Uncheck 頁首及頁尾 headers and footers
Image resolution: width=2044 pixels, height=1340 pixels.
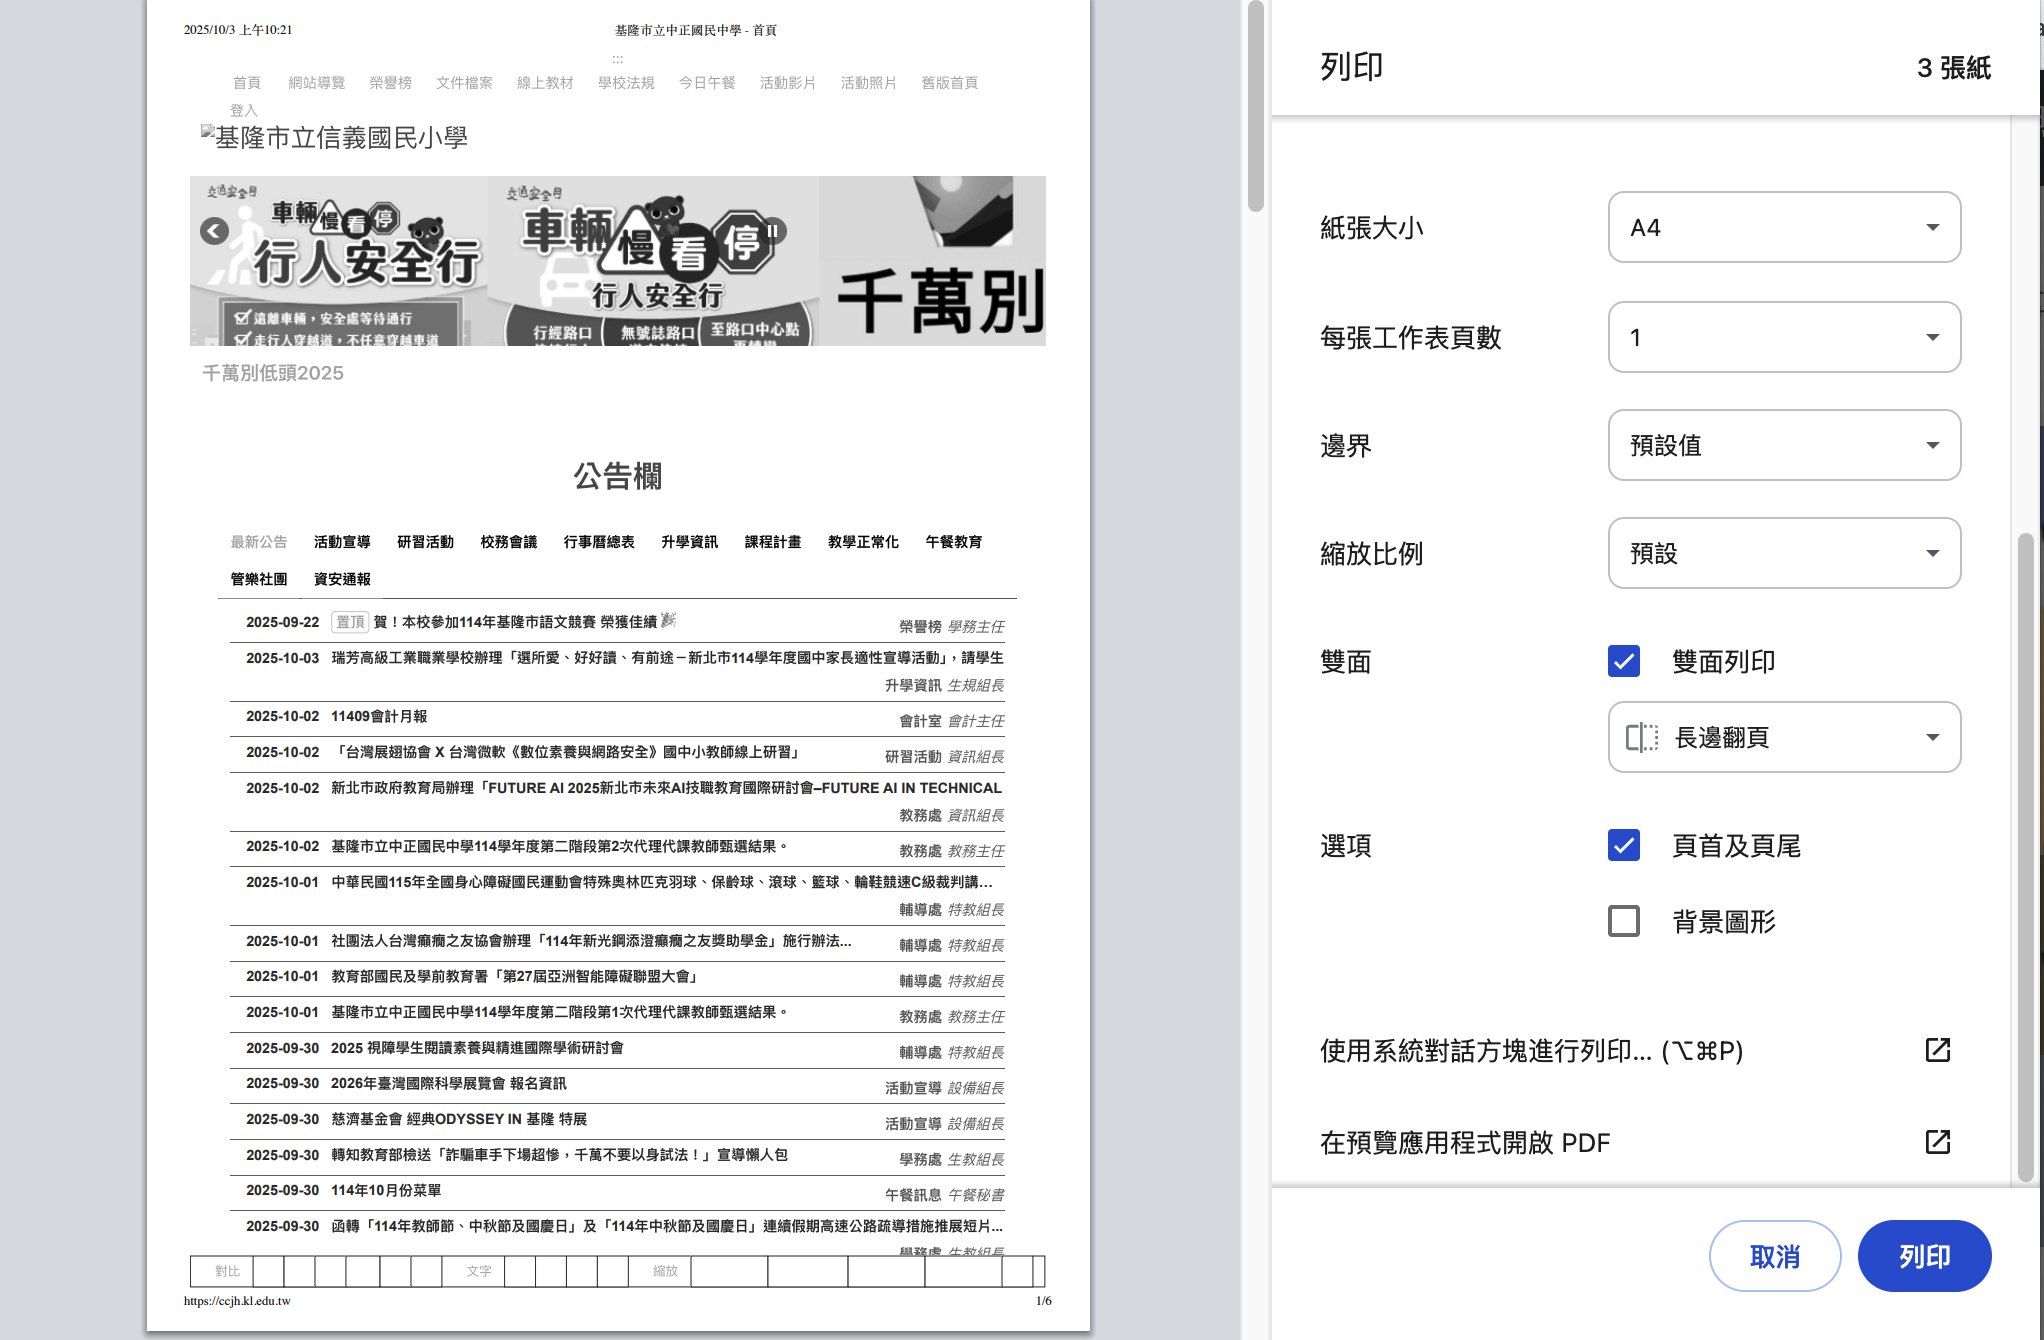[x=1623, y=846]
